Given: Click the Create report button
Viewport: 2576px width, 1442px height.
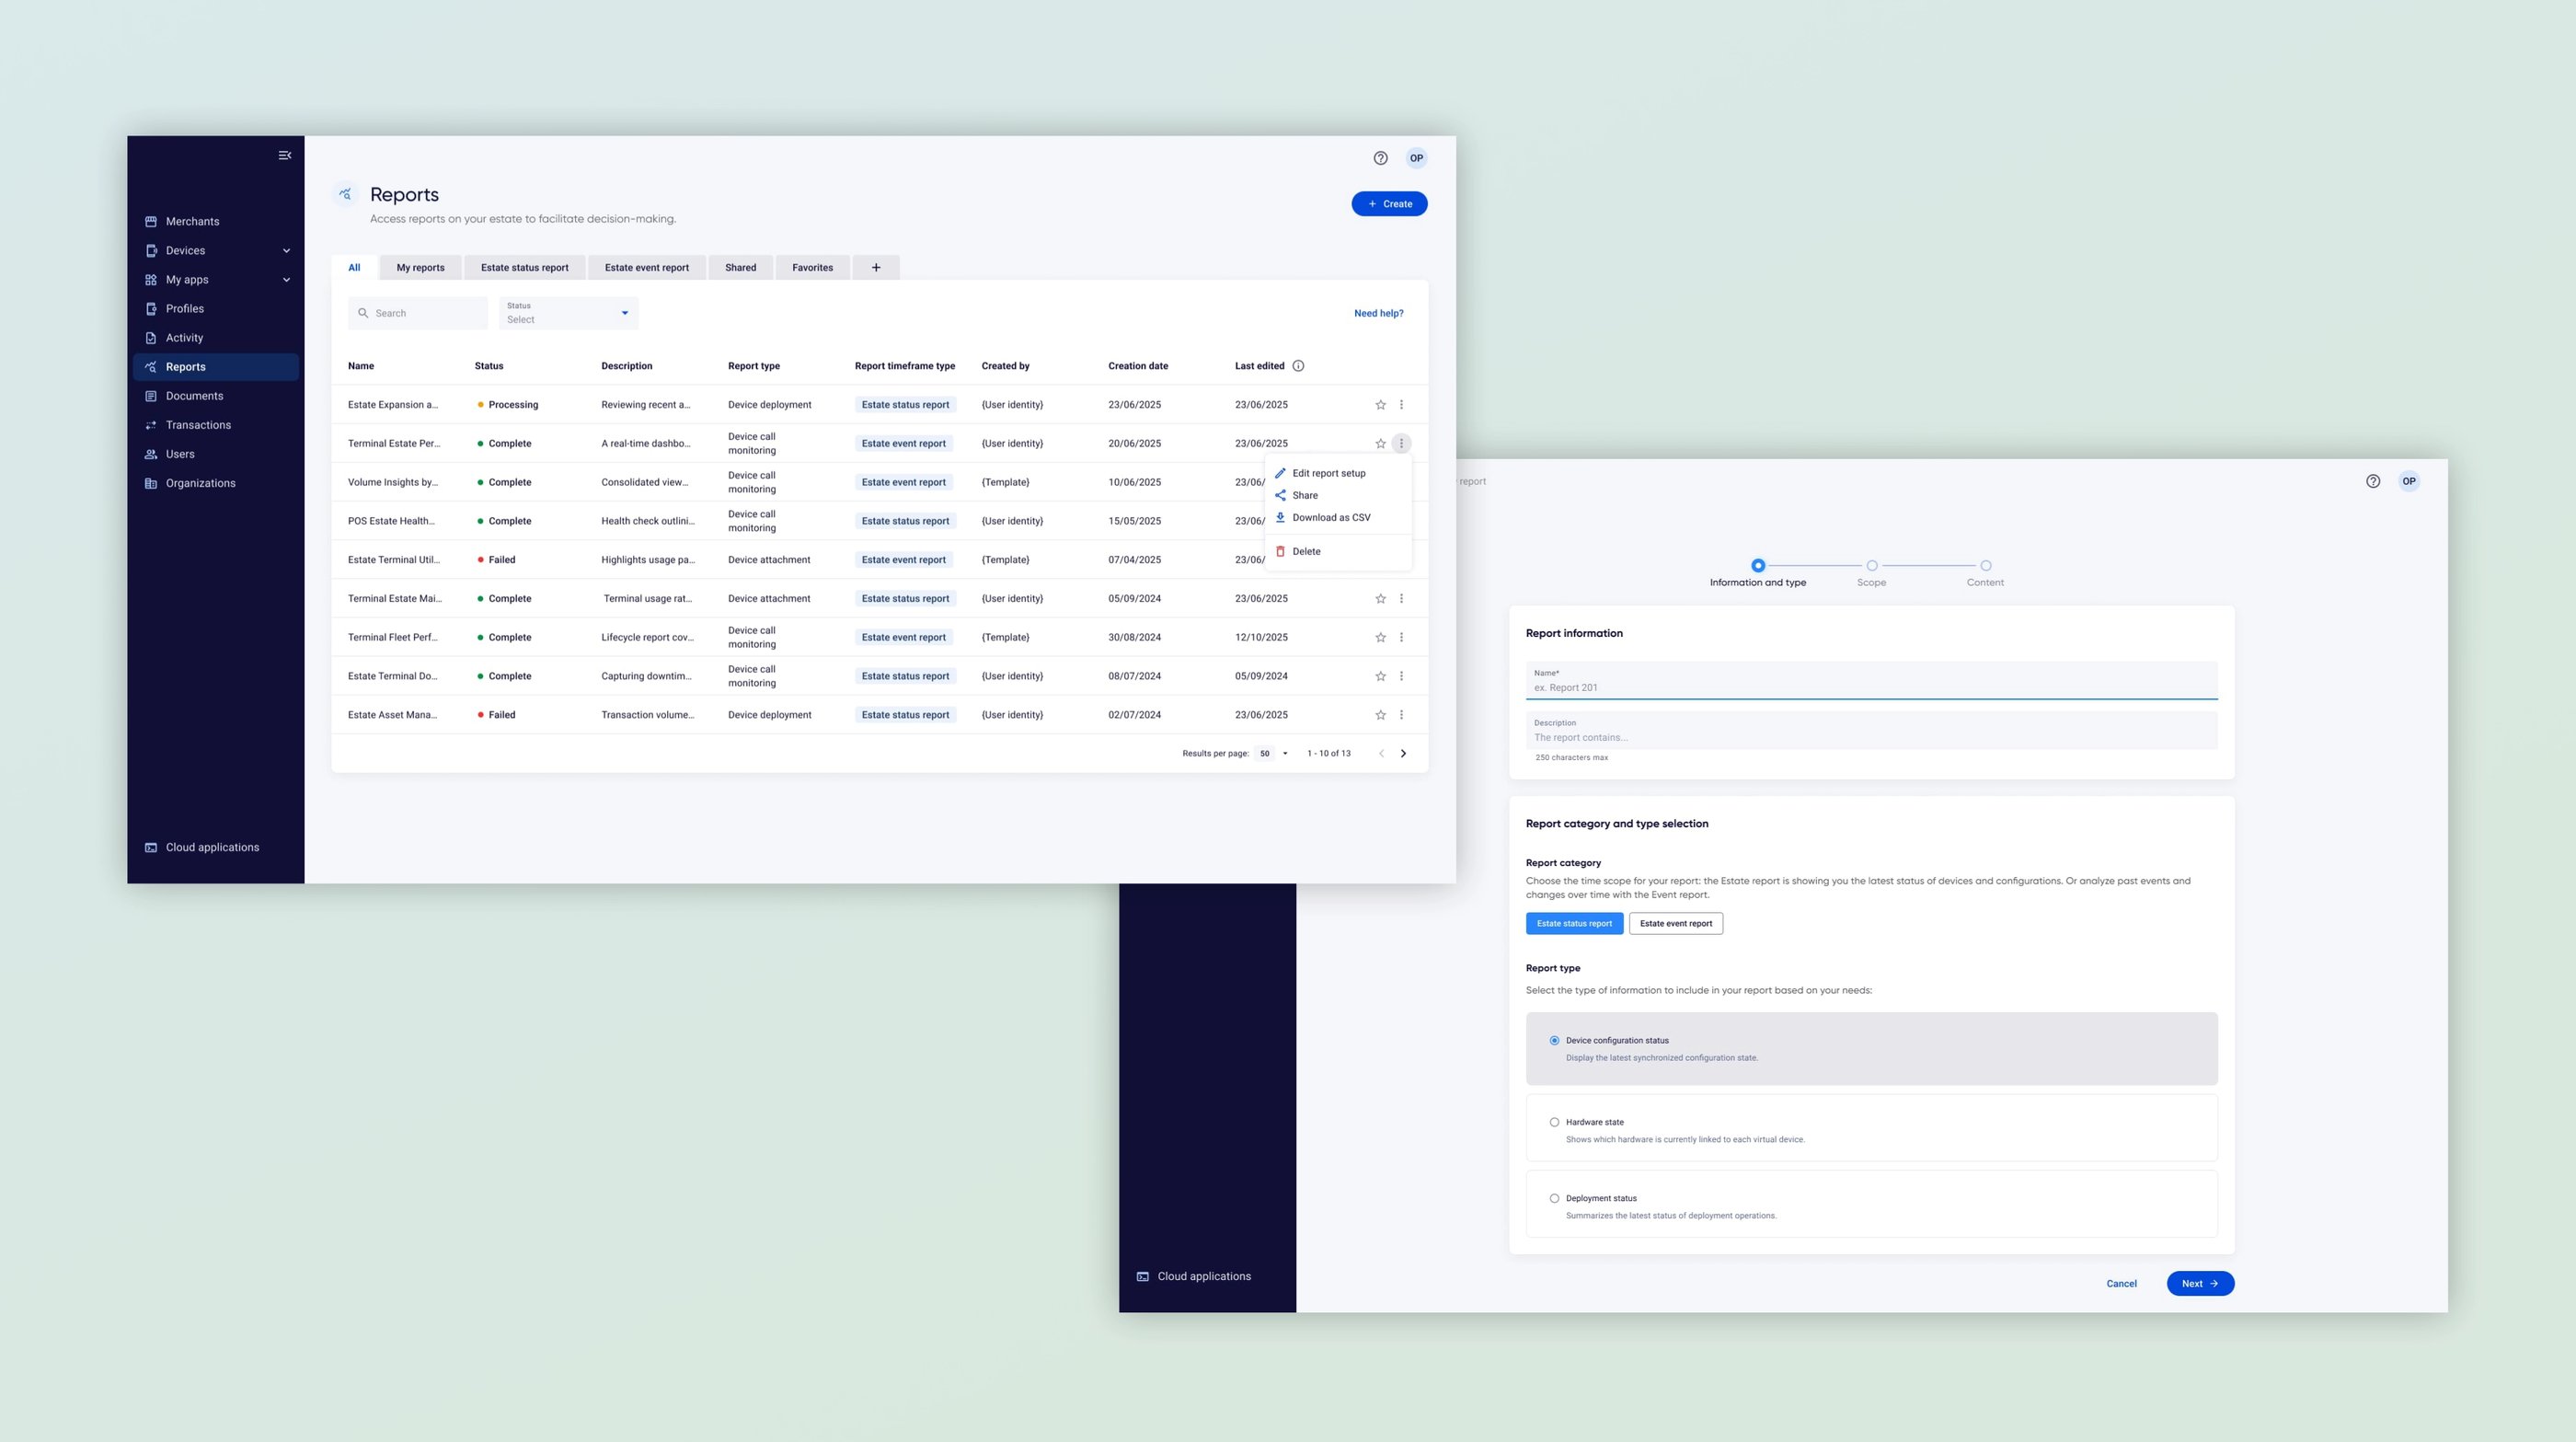Looking at the screenshot, I should [x=1389, y=204].
